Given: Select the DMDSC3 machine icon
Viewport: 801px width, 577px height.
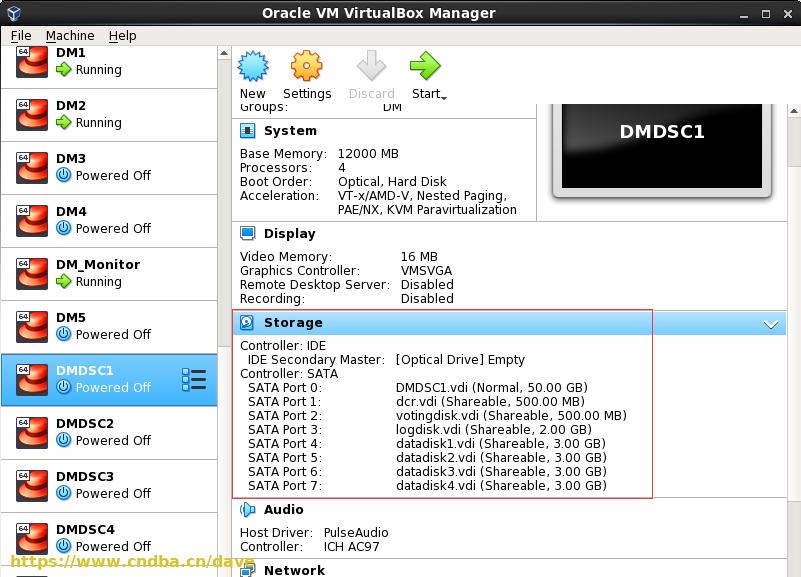Looking at the screenshot, I should 32,486.
